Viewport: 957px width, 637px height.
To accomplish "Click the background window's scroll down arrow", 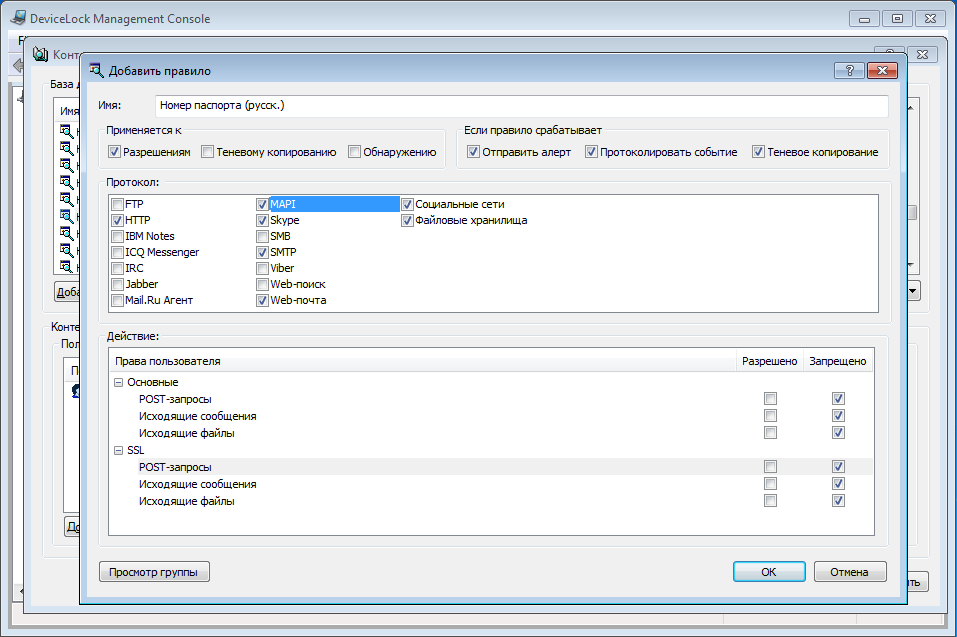I will 911,265.
